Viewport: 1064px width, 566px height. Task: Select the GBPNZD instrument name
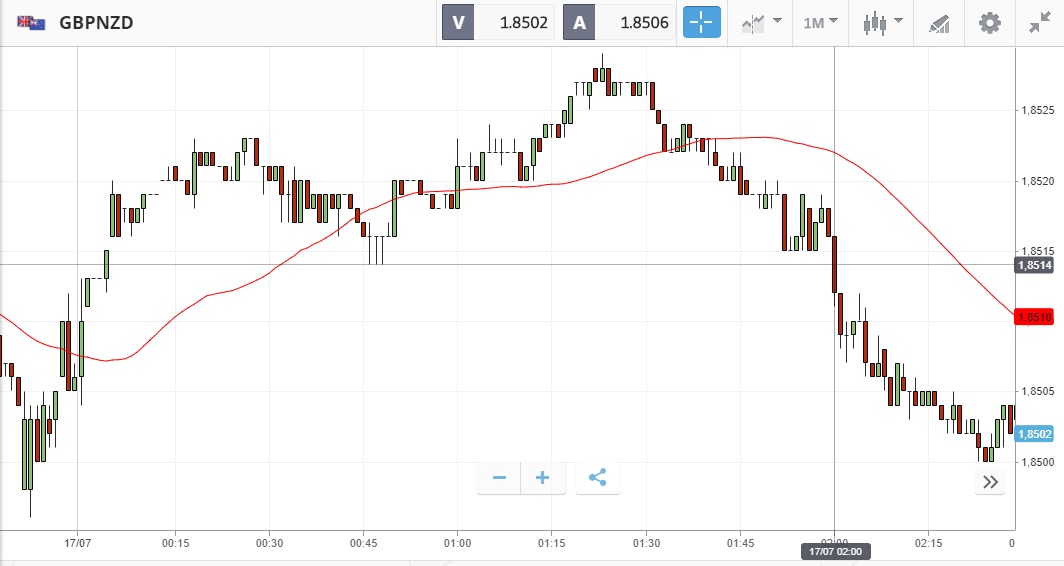point(96,22)
